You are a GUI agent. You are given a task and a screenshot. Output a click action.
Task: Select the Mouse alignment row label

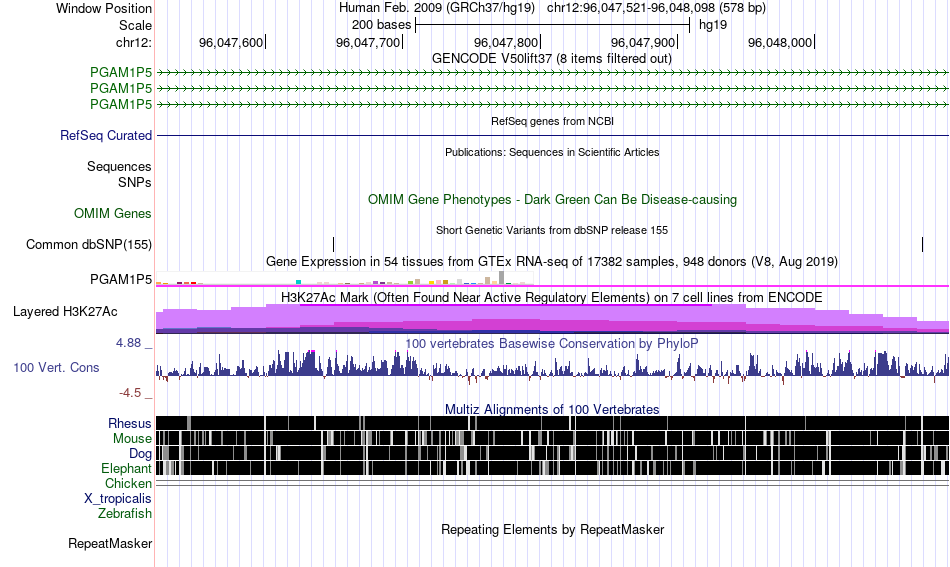(132, 439)
